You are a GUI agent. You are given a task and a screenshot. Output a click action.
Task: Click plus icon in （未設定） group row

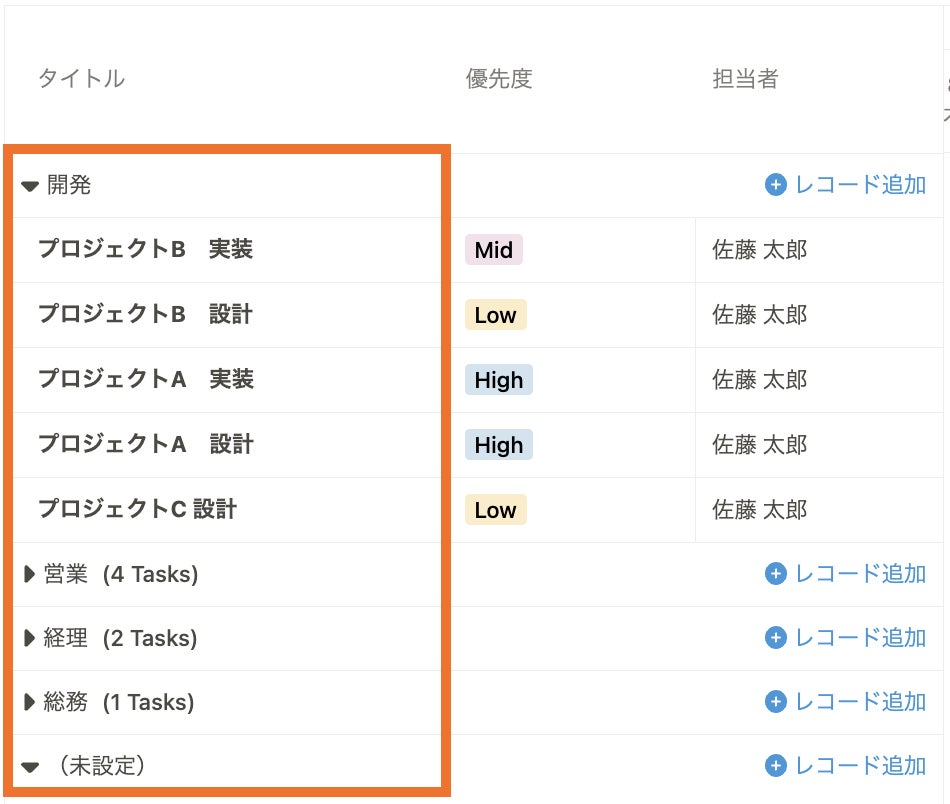coord(776,766)
